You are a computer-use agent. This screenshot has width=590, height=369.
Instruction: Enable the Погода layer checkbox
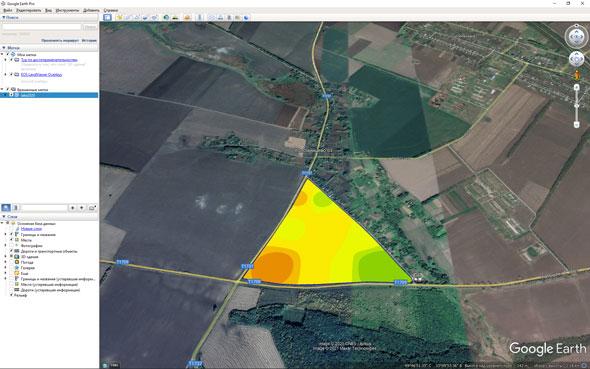11,262
